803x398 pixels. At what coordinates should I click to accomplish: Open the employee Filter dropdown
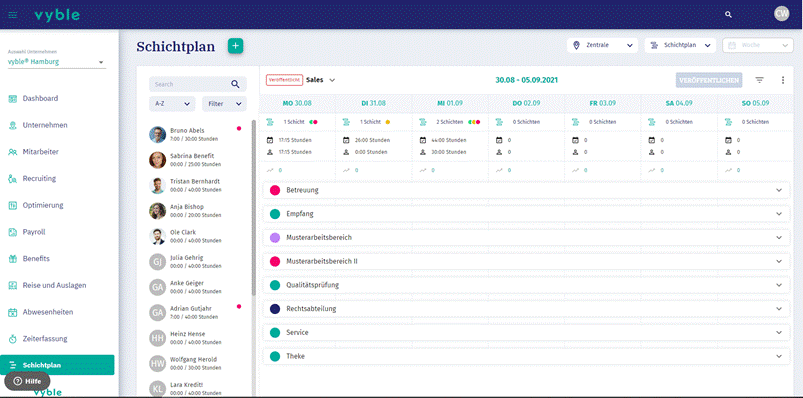point(224,103)
